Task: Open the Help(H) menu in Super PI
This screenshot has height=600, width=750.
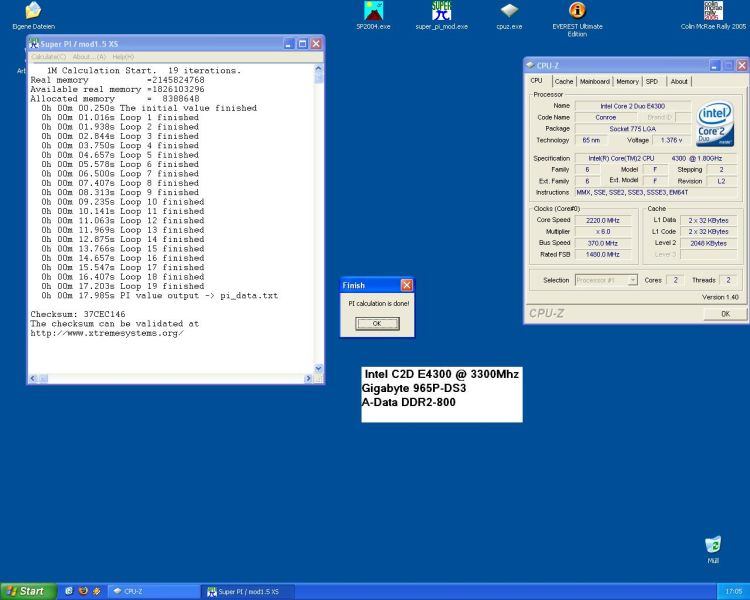Action: click(123, 57)
